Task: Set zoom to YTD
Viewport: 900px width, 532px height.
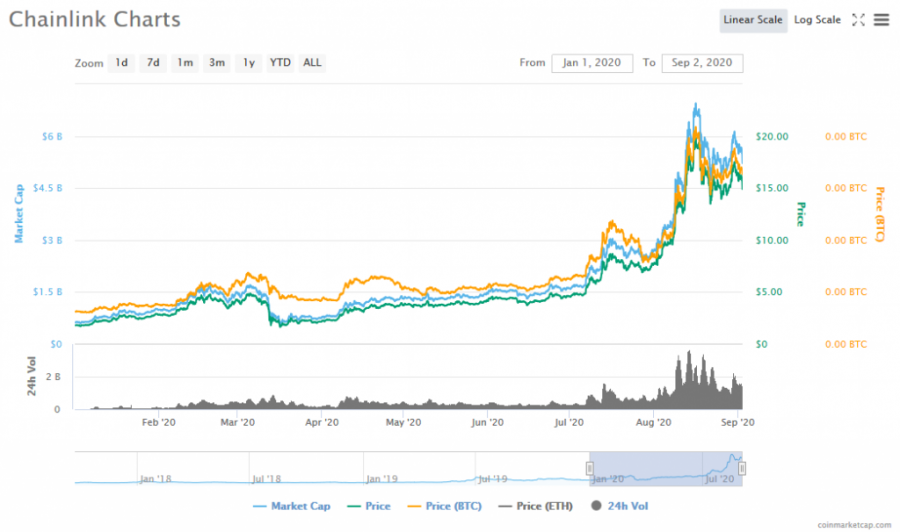Action: (280, 63)
